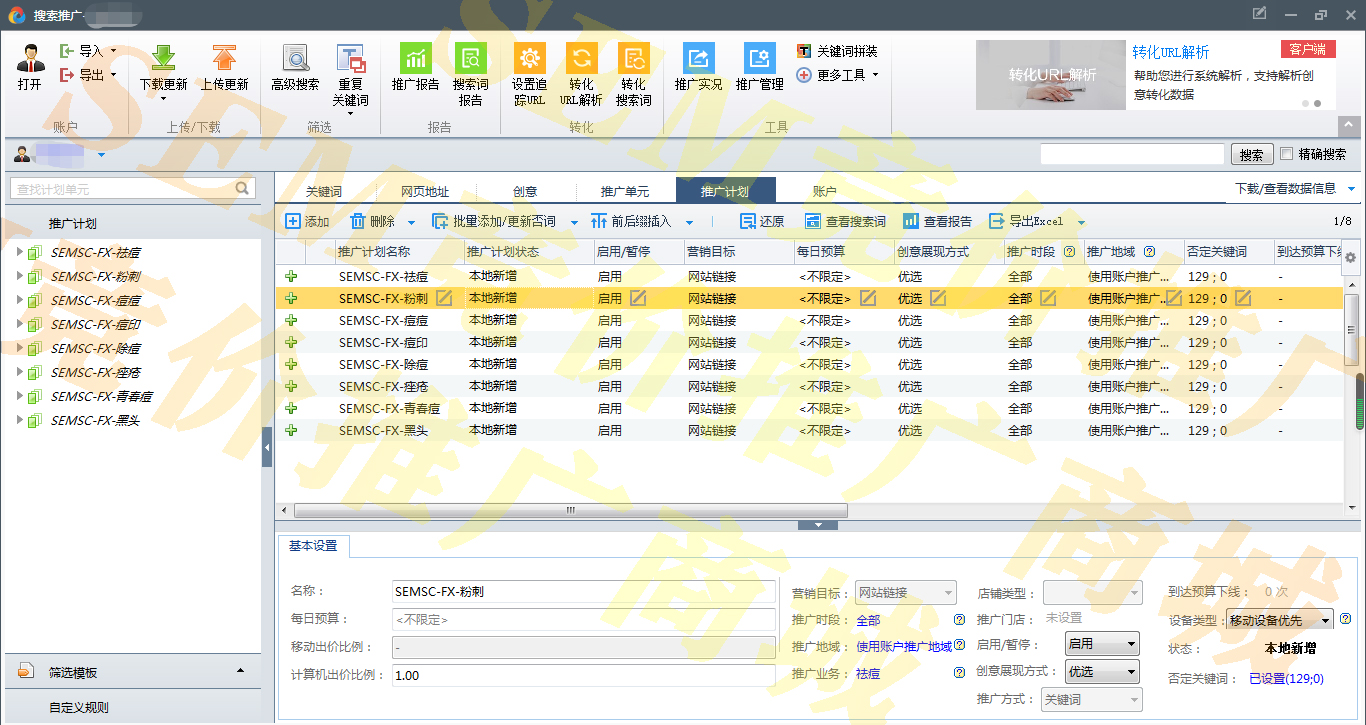Open 推广管理 management icon
Viewport: 1366px width, 725px height.
[759, 59]
